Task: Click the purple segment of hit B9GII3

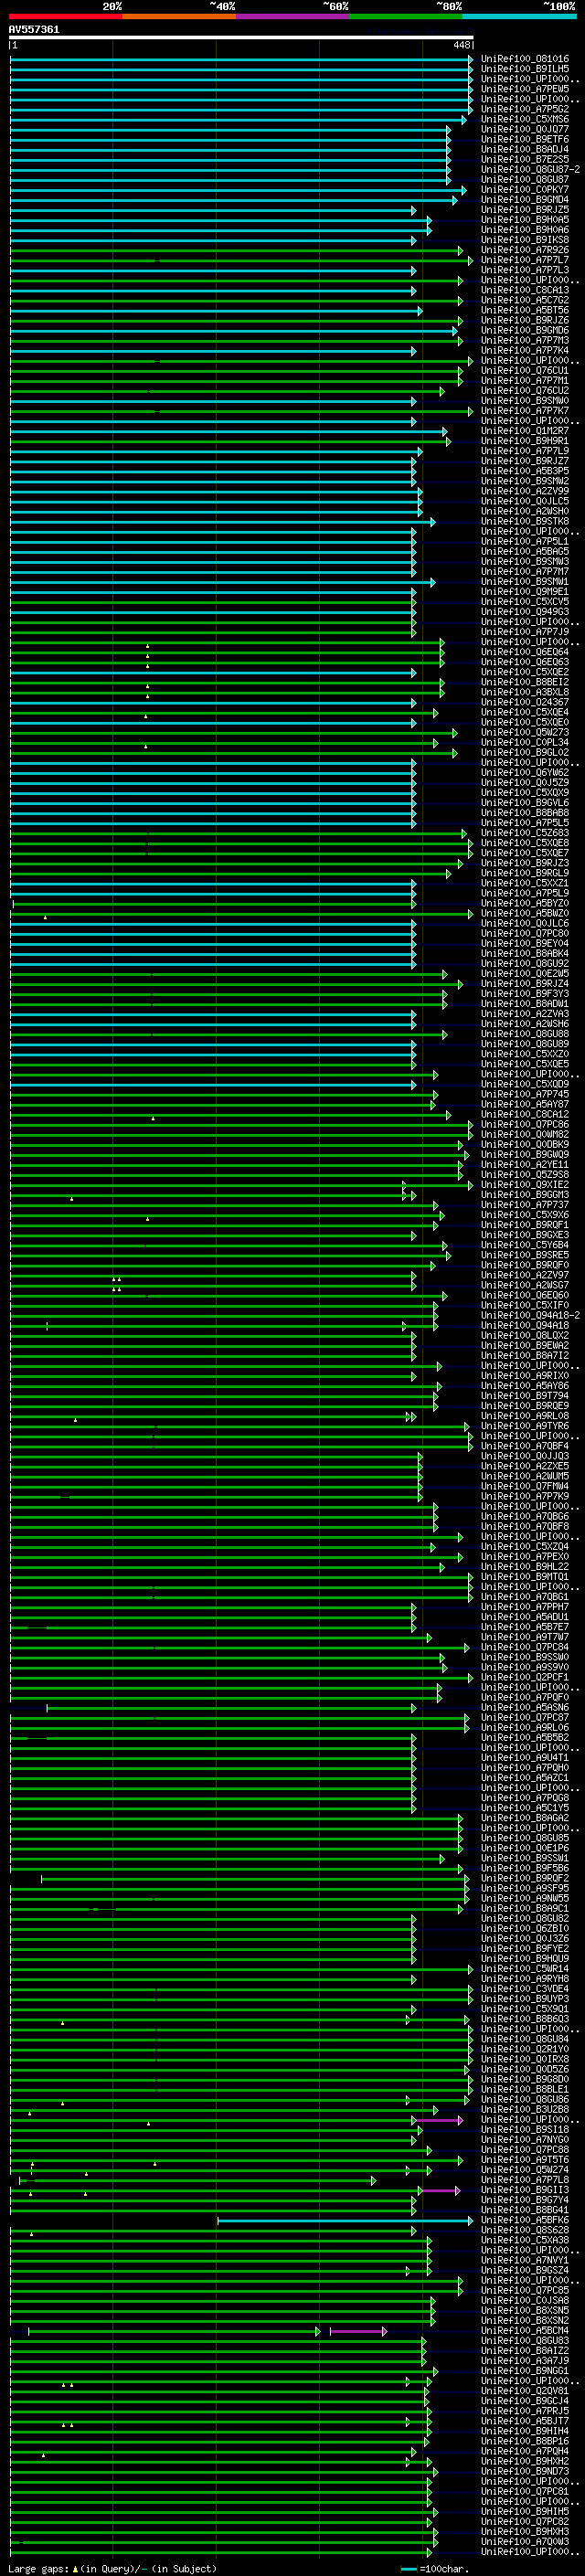Action: click(441, 2191)
